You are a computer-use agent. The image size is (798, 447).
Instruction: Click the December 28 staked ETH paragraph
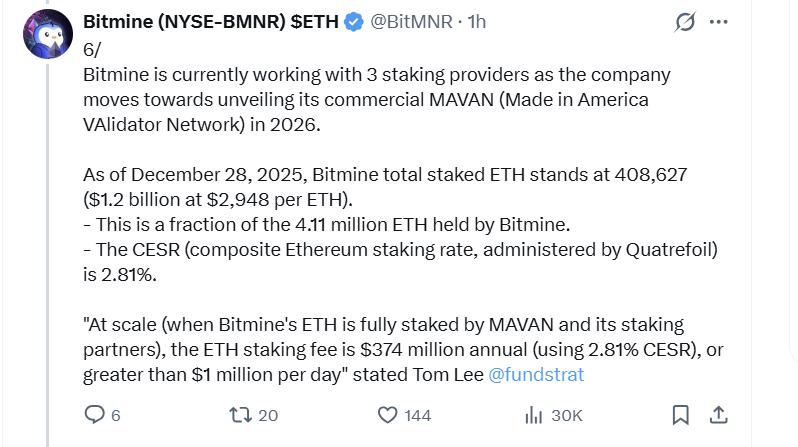point(384,185)
